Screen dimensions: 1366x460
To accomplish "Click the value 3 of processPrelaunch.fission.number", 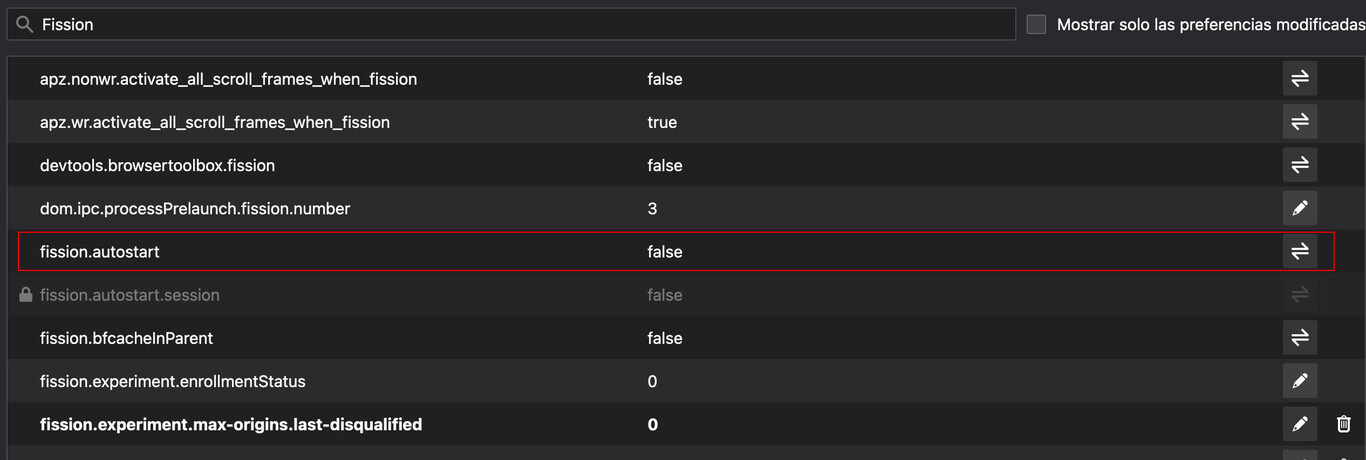I will pyautogui.click(x=652, y=209).
